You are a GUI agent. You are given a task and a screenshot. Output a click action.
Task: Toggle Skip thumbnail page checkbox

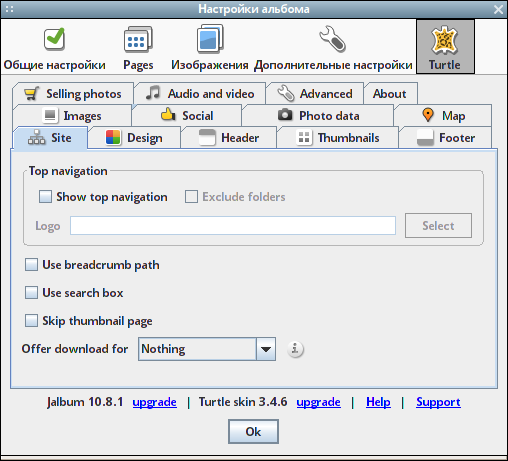(31, 321)
